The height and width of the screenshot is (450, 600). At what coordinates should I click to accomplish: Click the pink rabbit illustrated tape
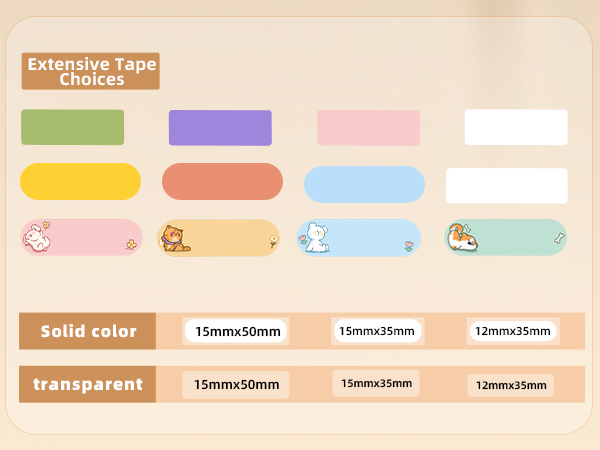pos(81,238)
